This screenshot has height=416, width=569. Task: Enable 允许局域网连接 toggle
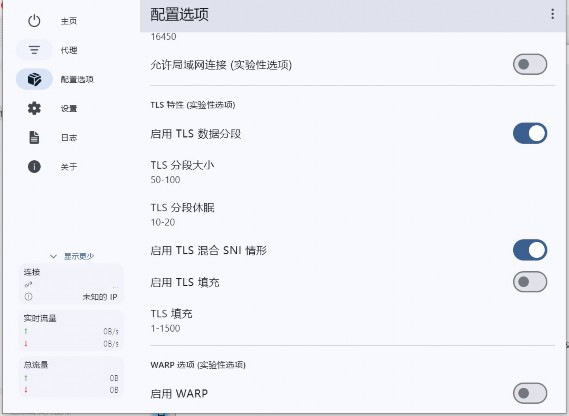pos(530,64)
